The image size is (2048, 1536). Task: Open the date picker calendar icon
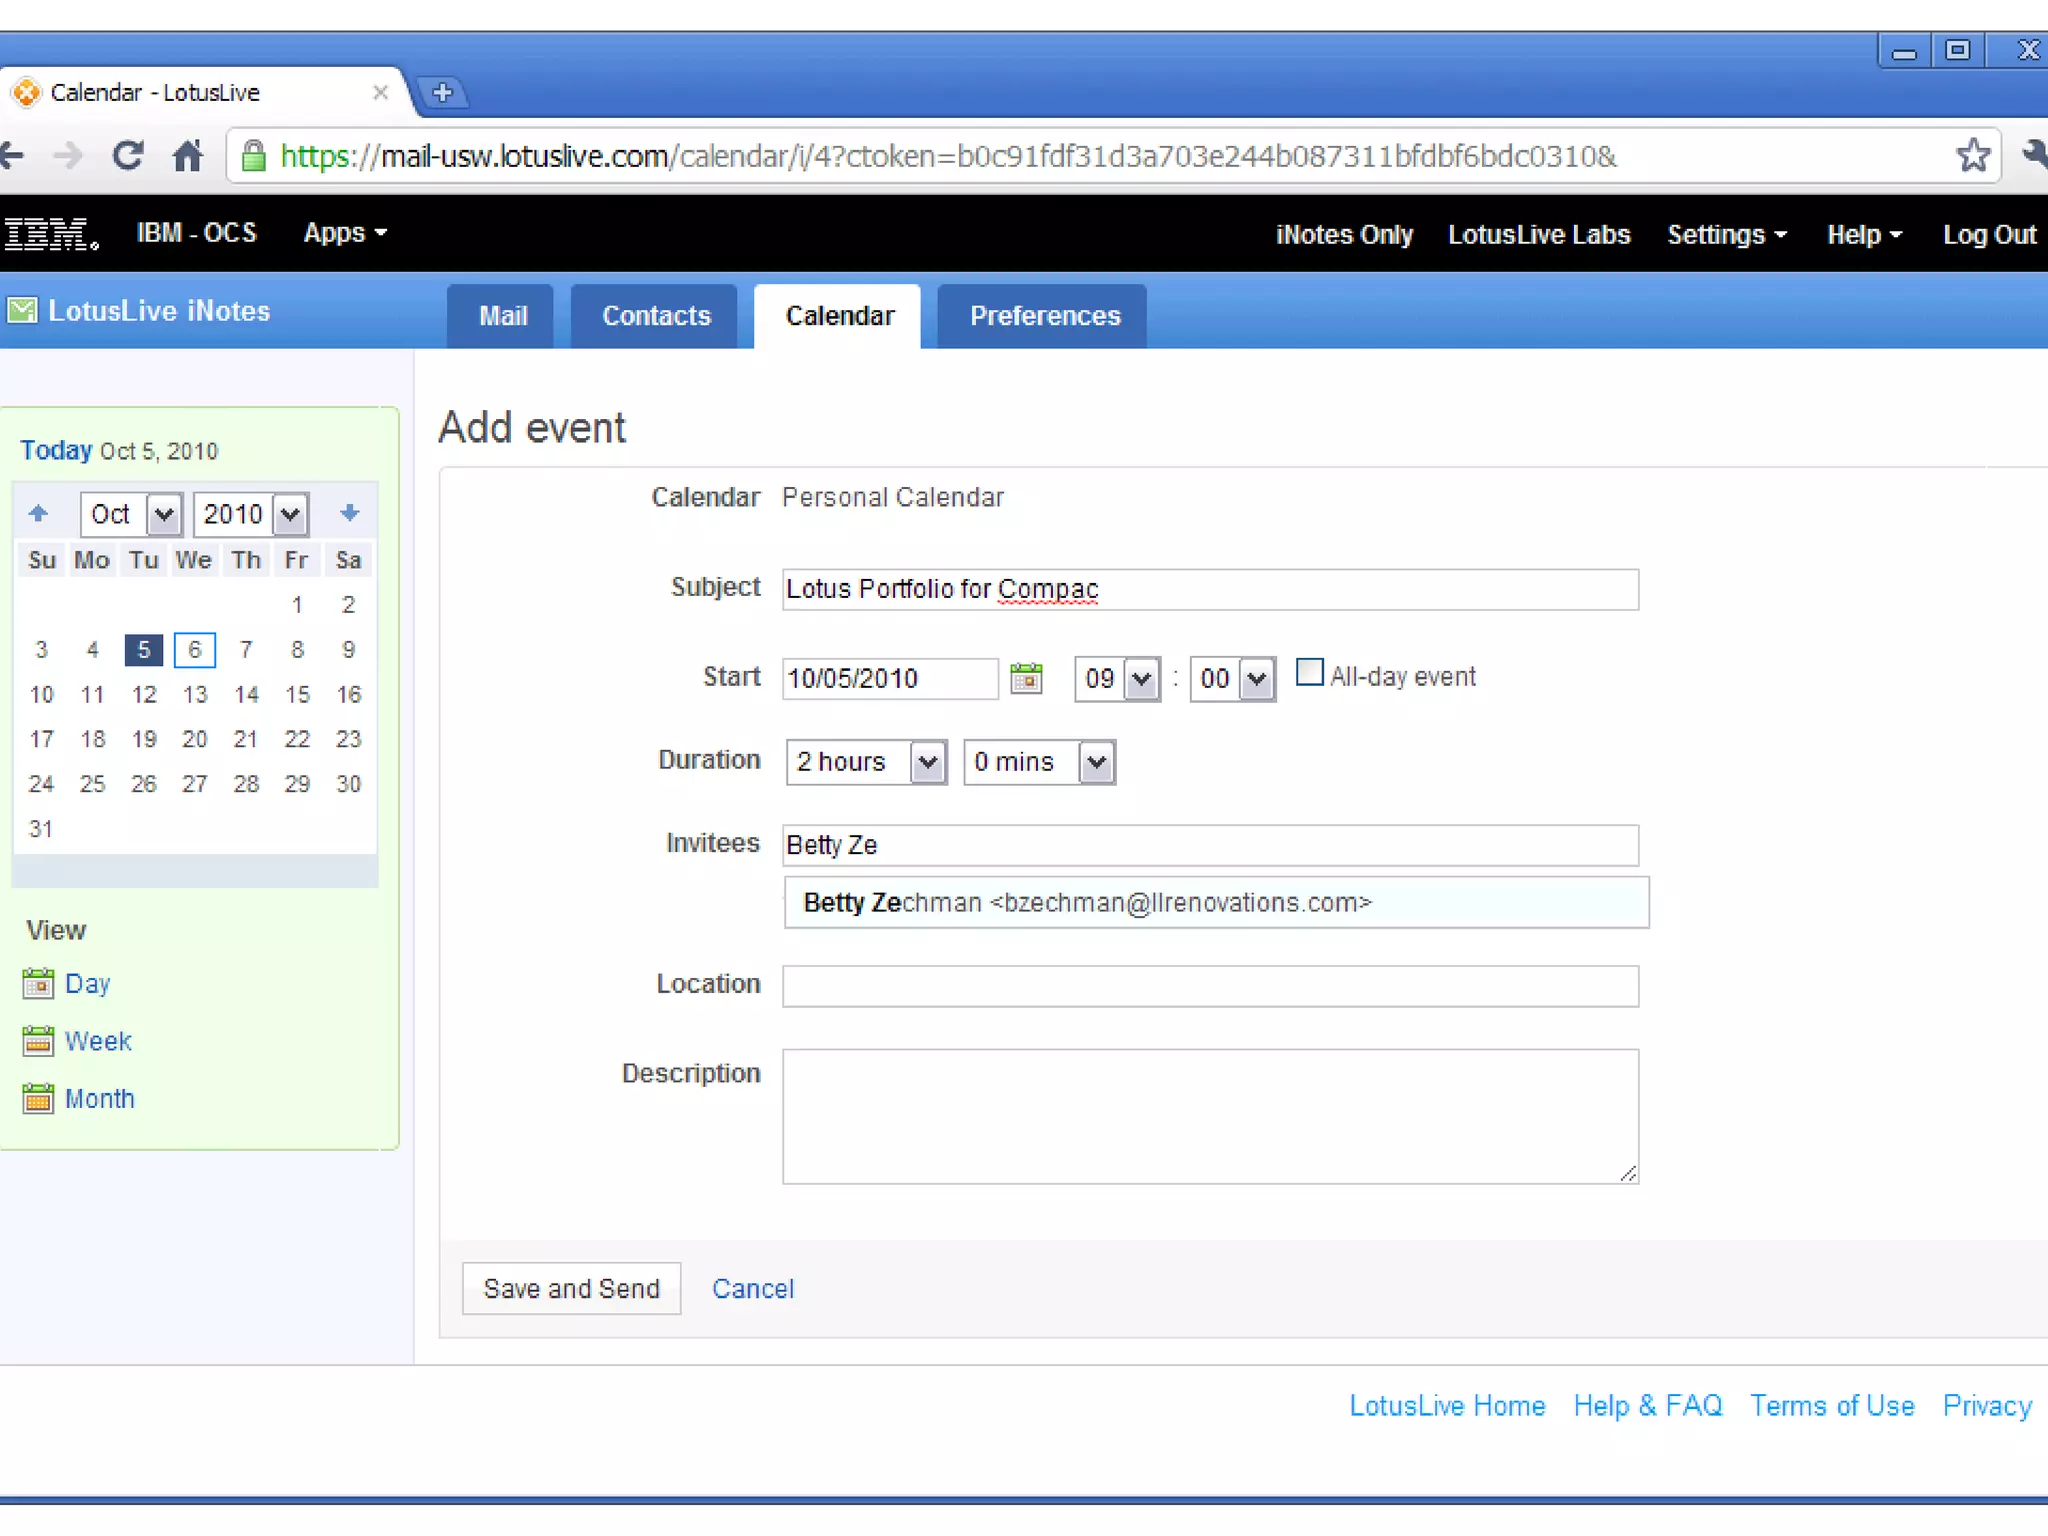click(x=1026, y=678)
